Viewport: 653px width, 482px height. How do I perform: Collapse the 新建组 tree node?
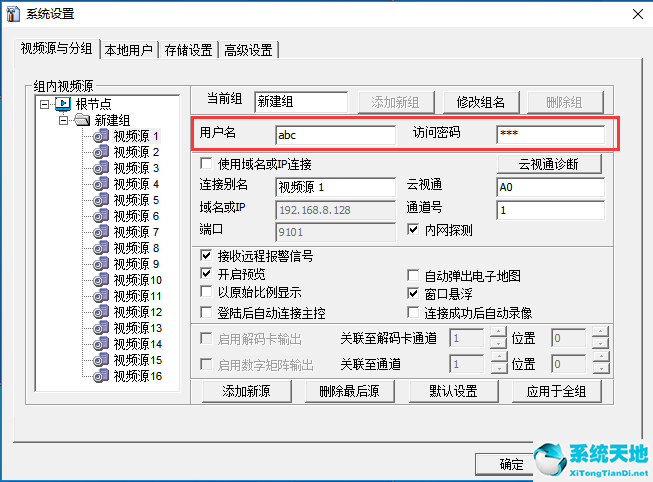[63, 120]
